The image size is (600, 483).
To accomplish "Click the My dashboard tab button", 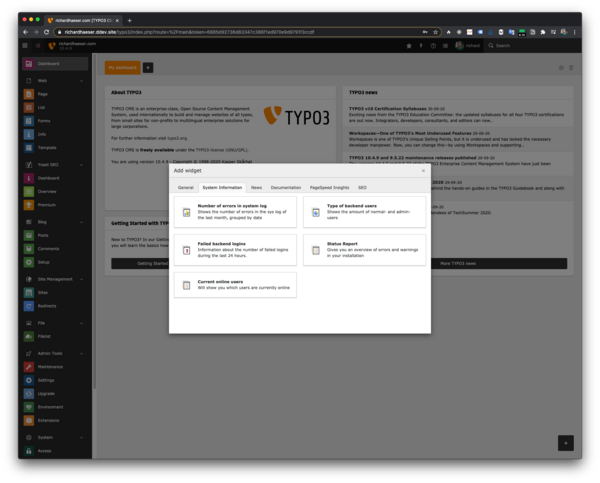I will (x=122, y=68).
